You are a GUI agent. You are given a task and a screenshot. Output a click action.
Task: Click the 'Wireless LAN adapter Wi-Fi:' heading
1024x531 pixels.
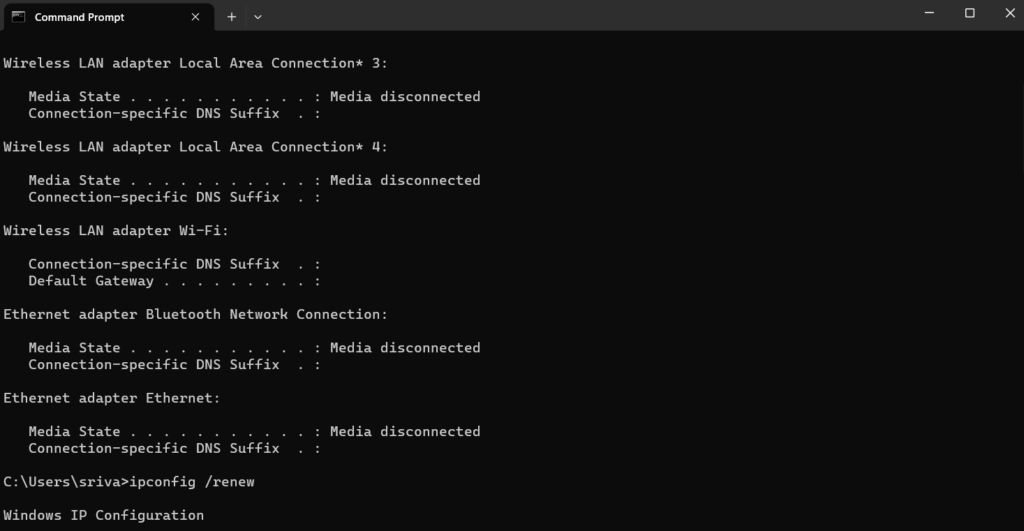click(116, 230)
